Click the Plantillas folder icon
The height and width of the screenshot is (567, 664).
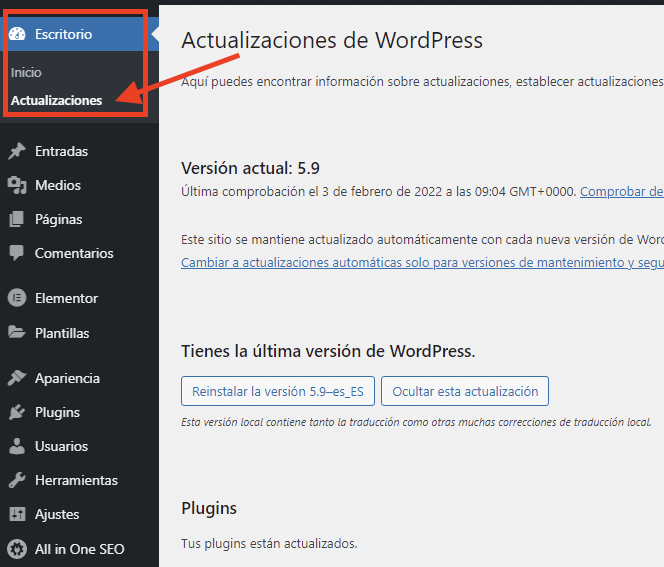17,333
